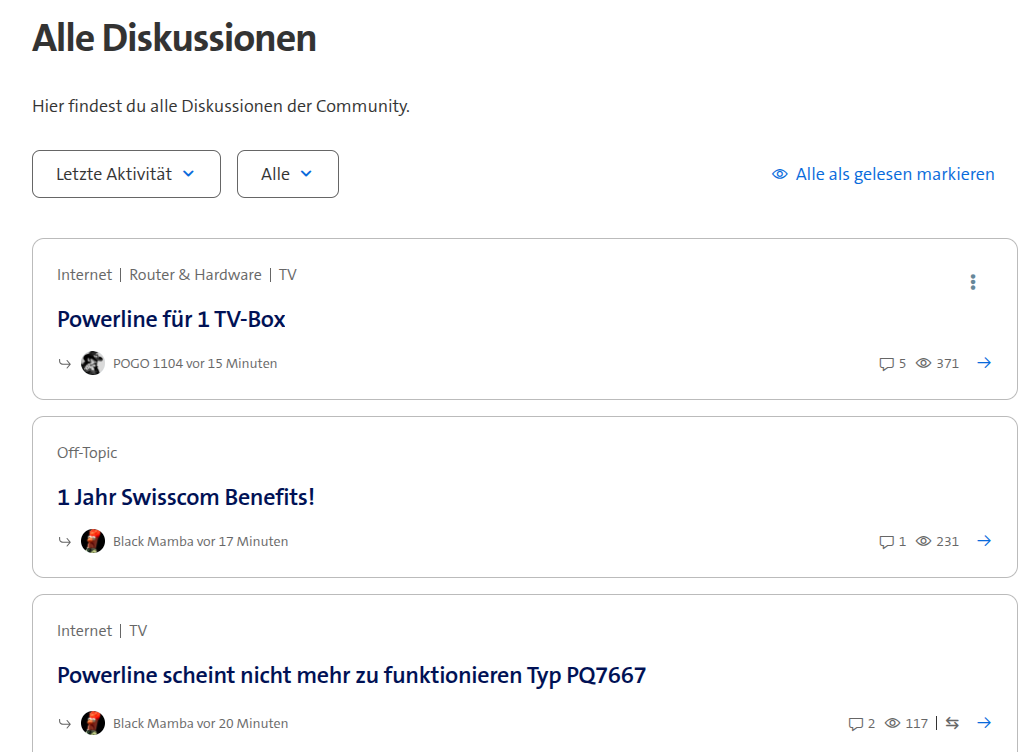The height and width of the screenshot is (752, 1034).
Task: Open the three-dot menu on Powerline für 1 TV-Box
Action: pos(972,282)
